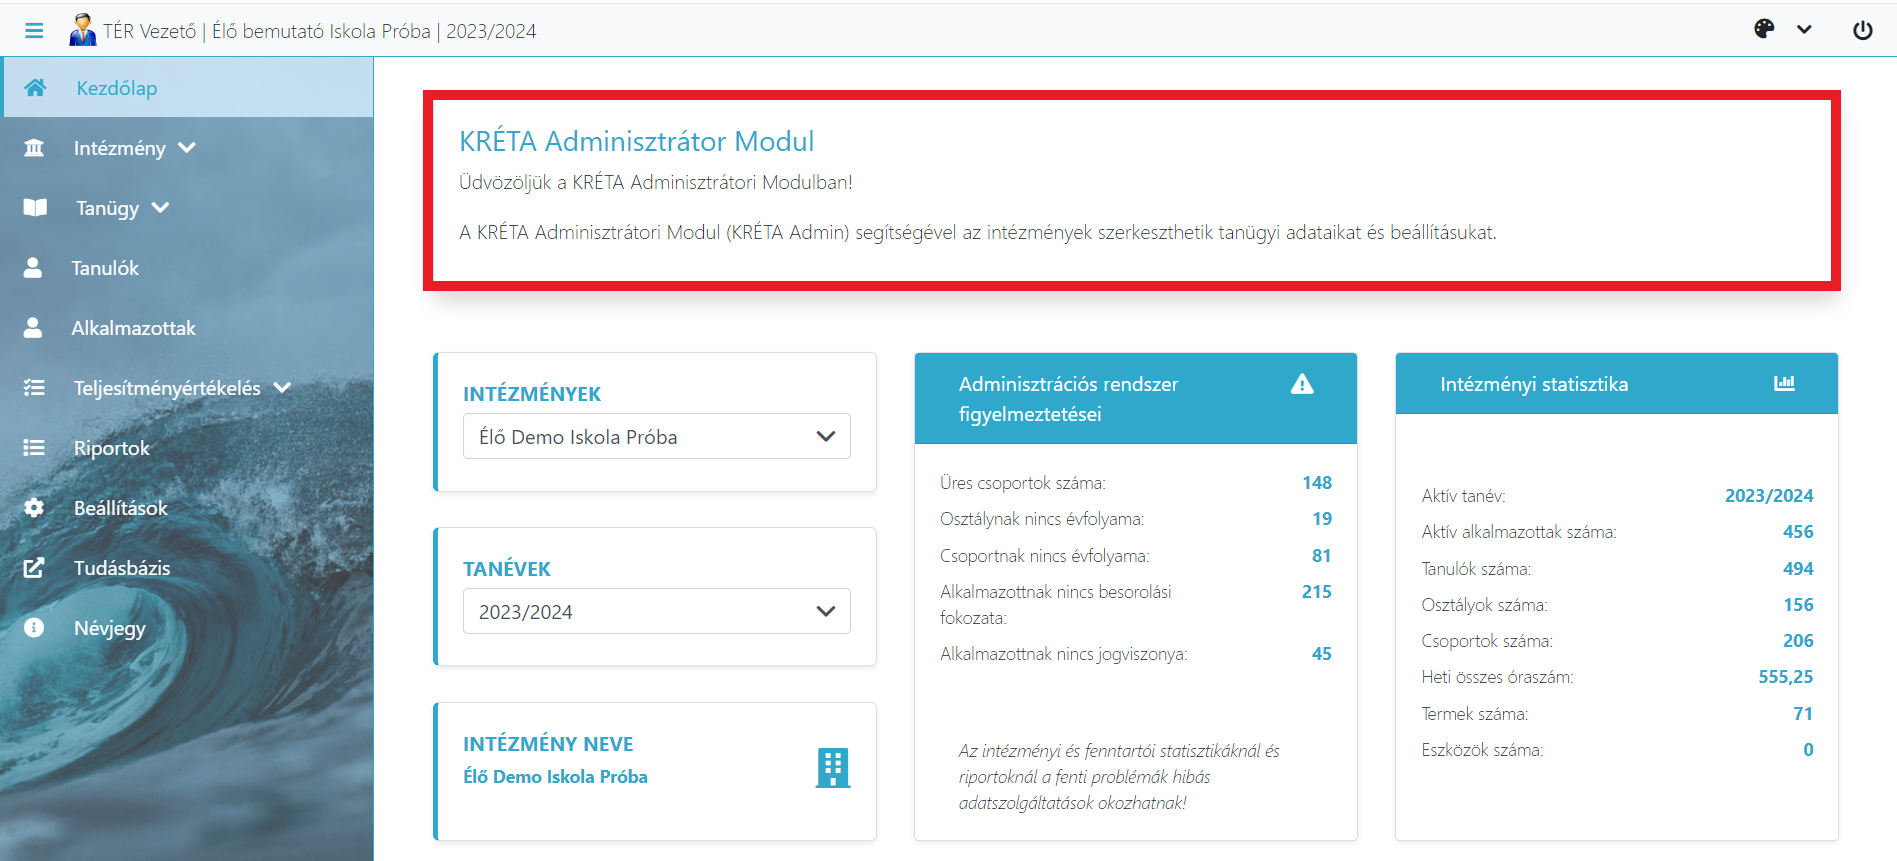Expand the Intézmény submenu chevron

point(187,148)
